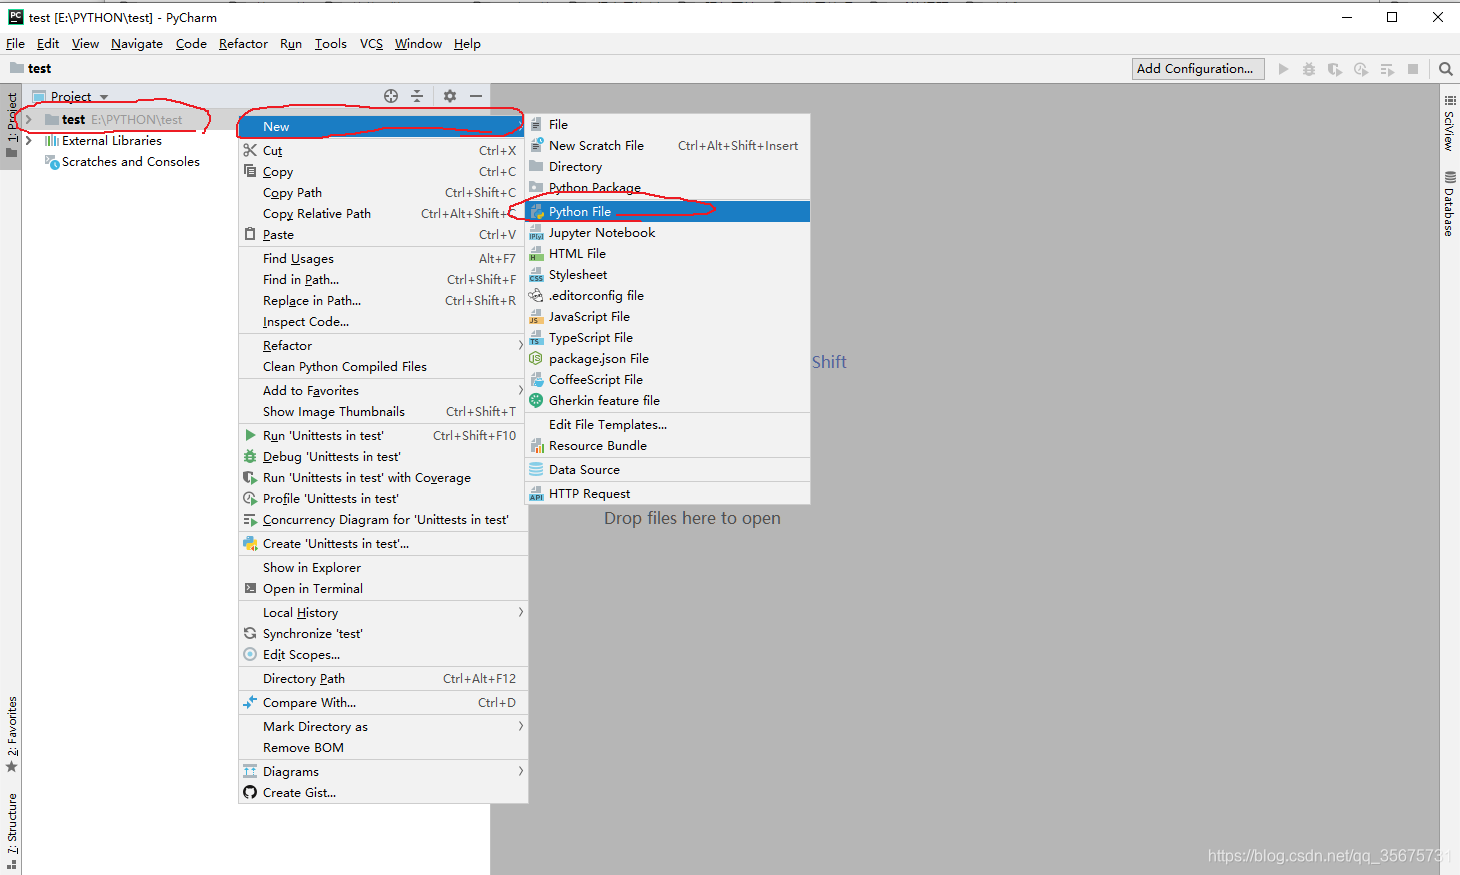Hide the Project panel with minus icon

pyautogui.click(x=476, y=96)
